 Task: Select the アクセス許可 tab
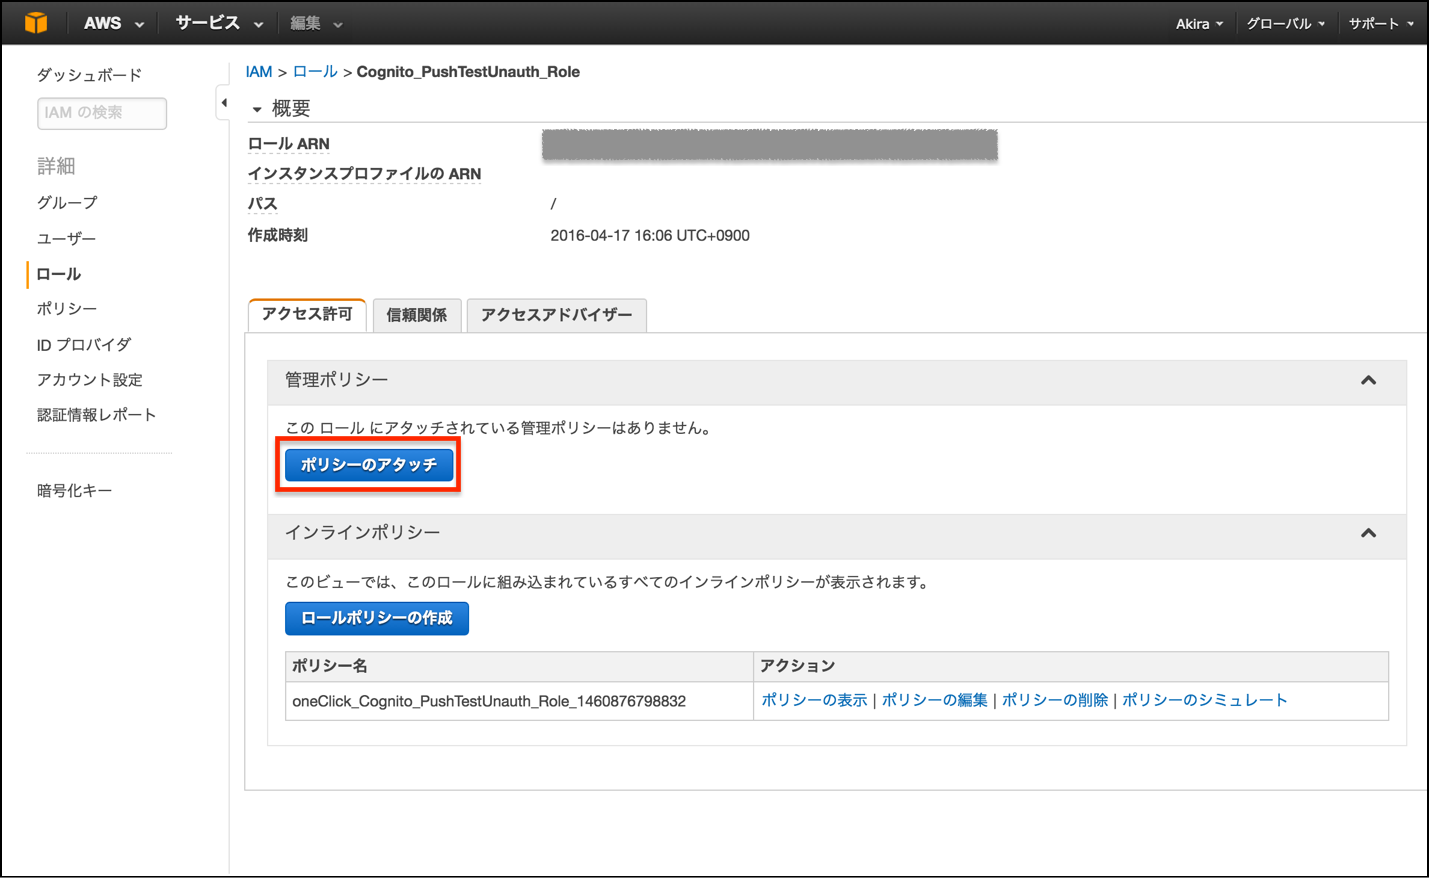pyautogui.click(x=307, y=315)
